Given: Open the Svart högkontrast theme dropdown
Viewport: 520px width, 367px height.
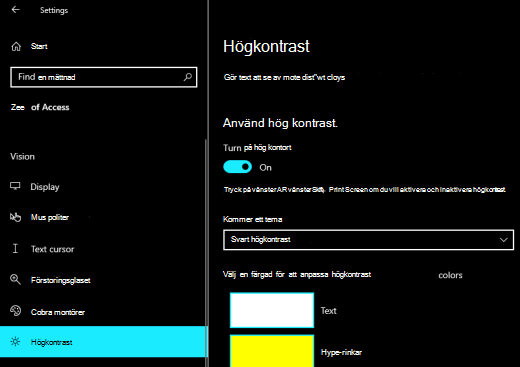Looking at the screenshot, I should 368,240.
